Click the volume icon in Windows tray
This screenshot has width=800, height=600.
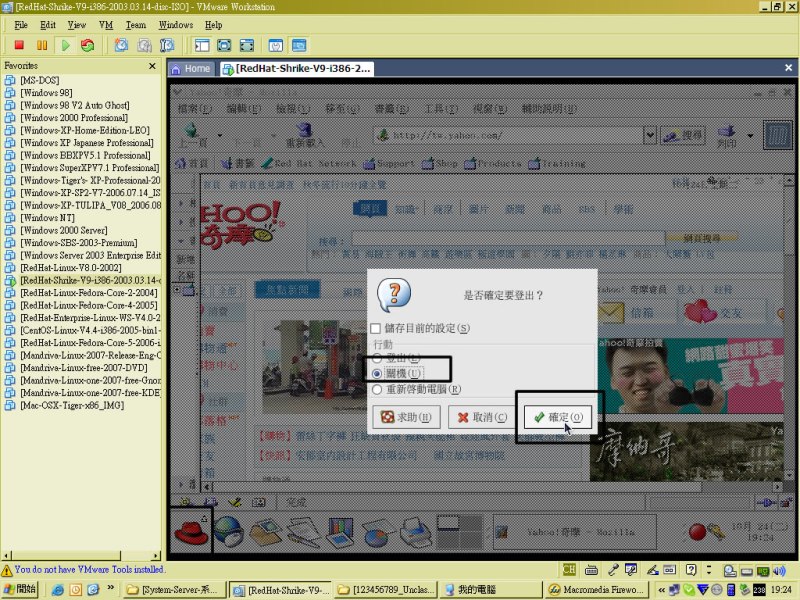(x=779, y=571)
